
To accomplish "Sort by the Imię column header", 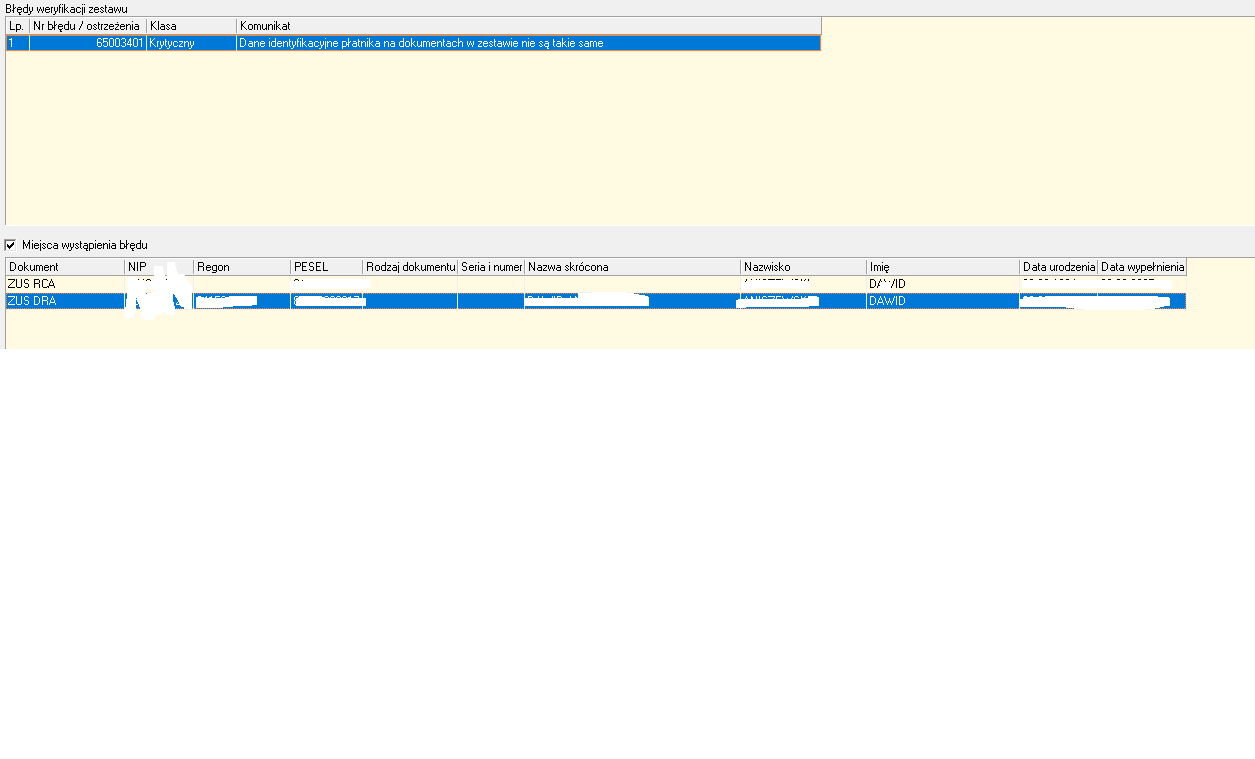I will pos(942,267).
